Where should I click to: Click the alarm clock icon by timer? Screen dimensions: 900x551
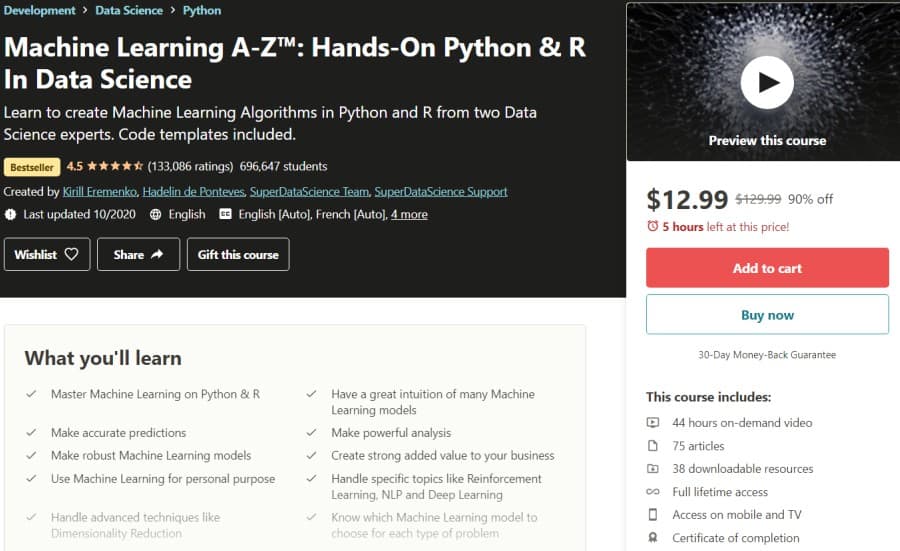coord(653,227)
